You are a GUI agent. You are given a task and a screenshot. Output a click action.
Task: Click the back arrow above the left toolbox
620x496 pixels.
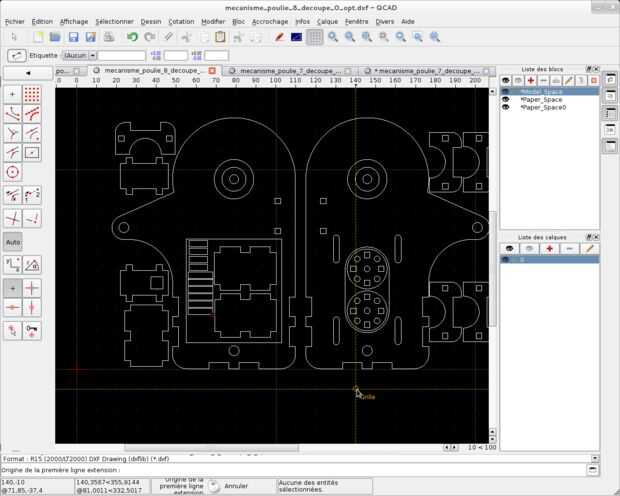[x=27, y=72]
